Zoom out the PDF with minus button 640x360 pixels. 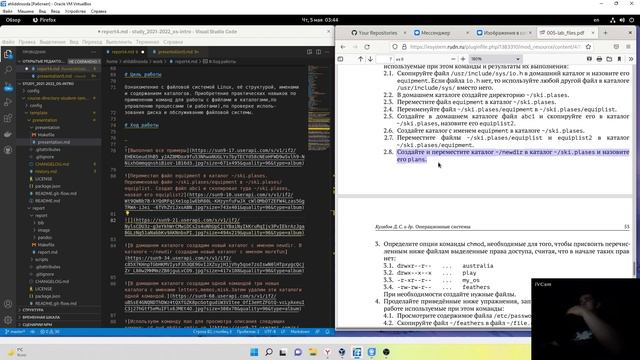pyautogui.click(x=453, y=59)
